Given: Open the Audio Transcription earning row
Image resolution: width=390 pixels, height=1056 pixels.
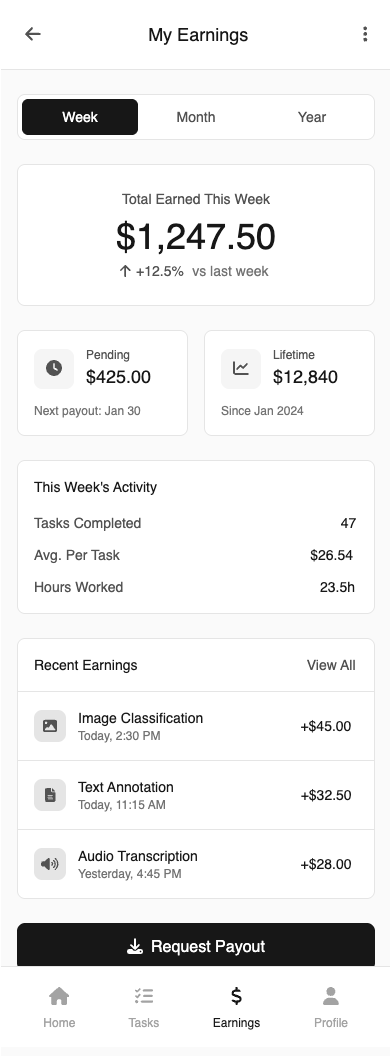Looking at the screenshot, I should coord(196,864).
